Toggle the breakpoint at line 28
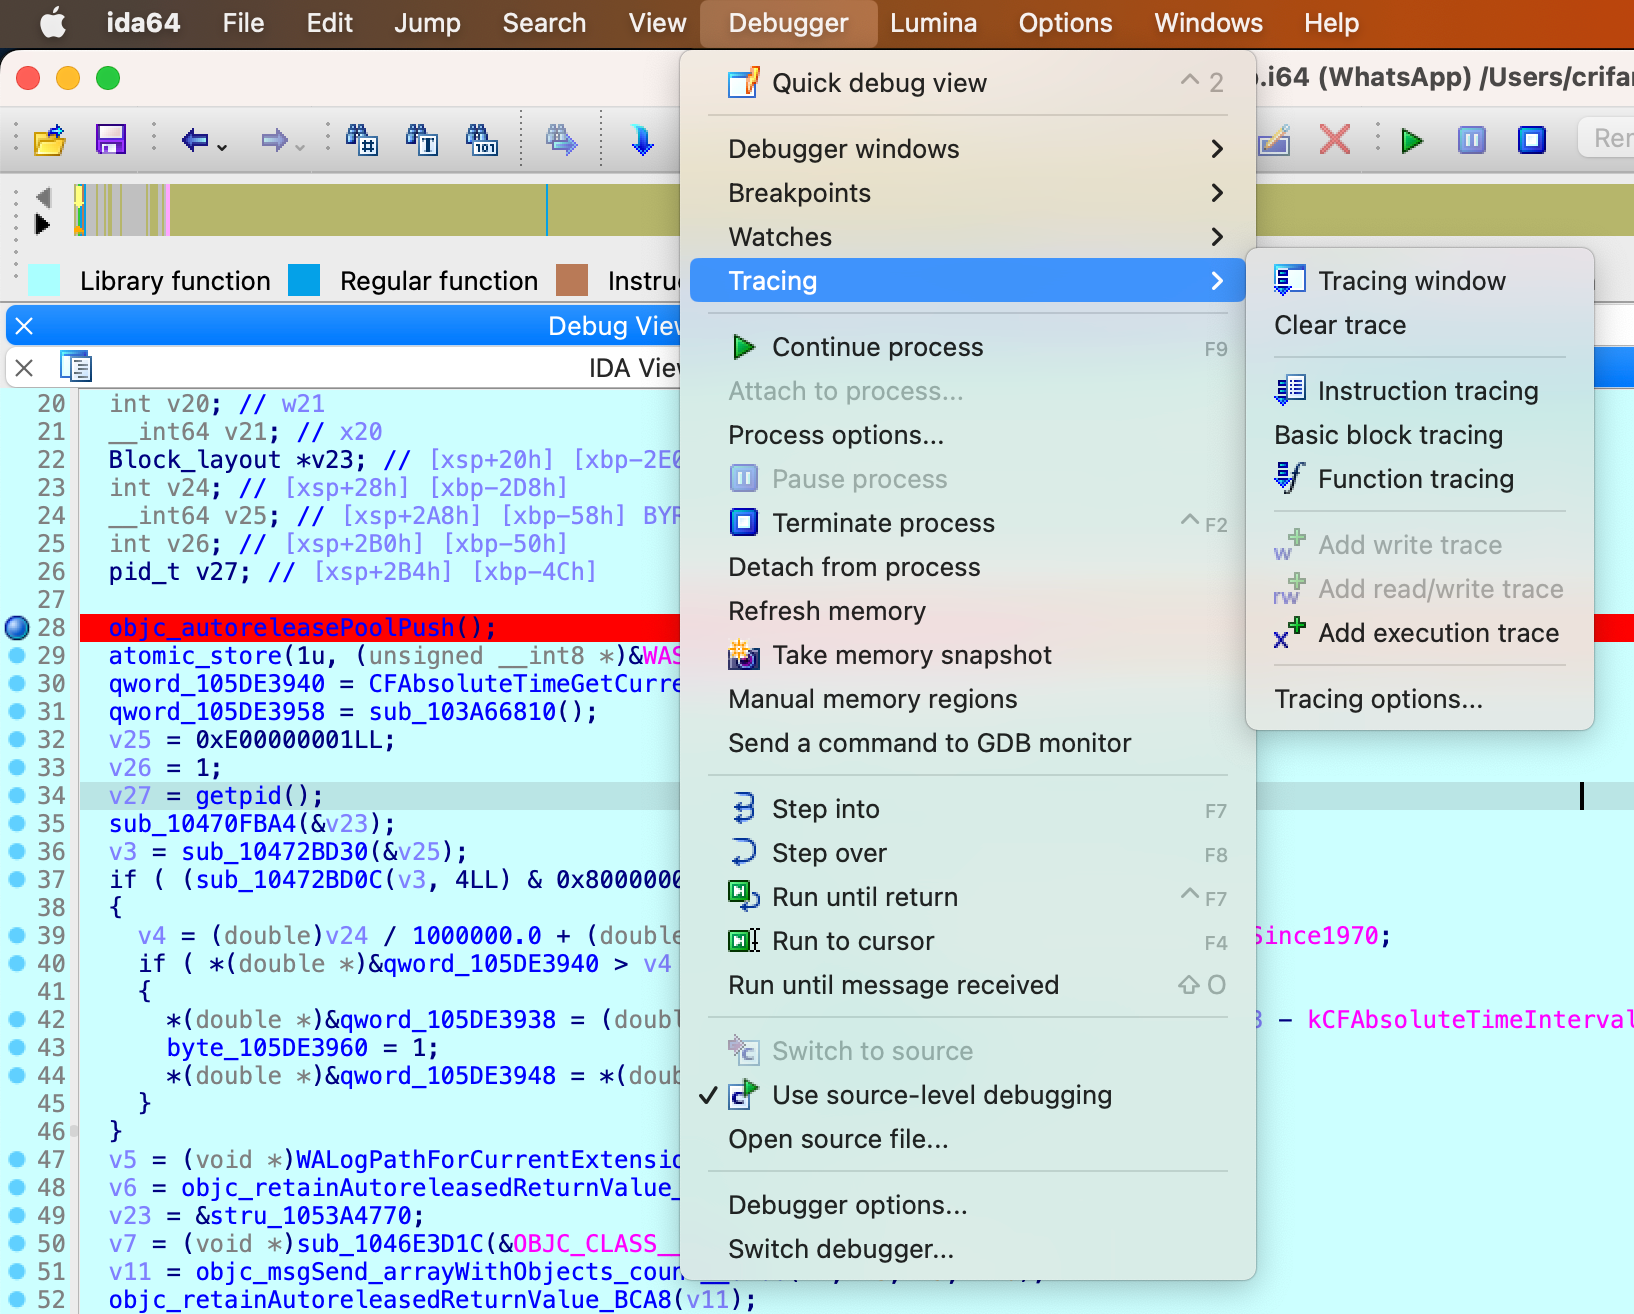 pyautogui.click(x=17, y=627)
